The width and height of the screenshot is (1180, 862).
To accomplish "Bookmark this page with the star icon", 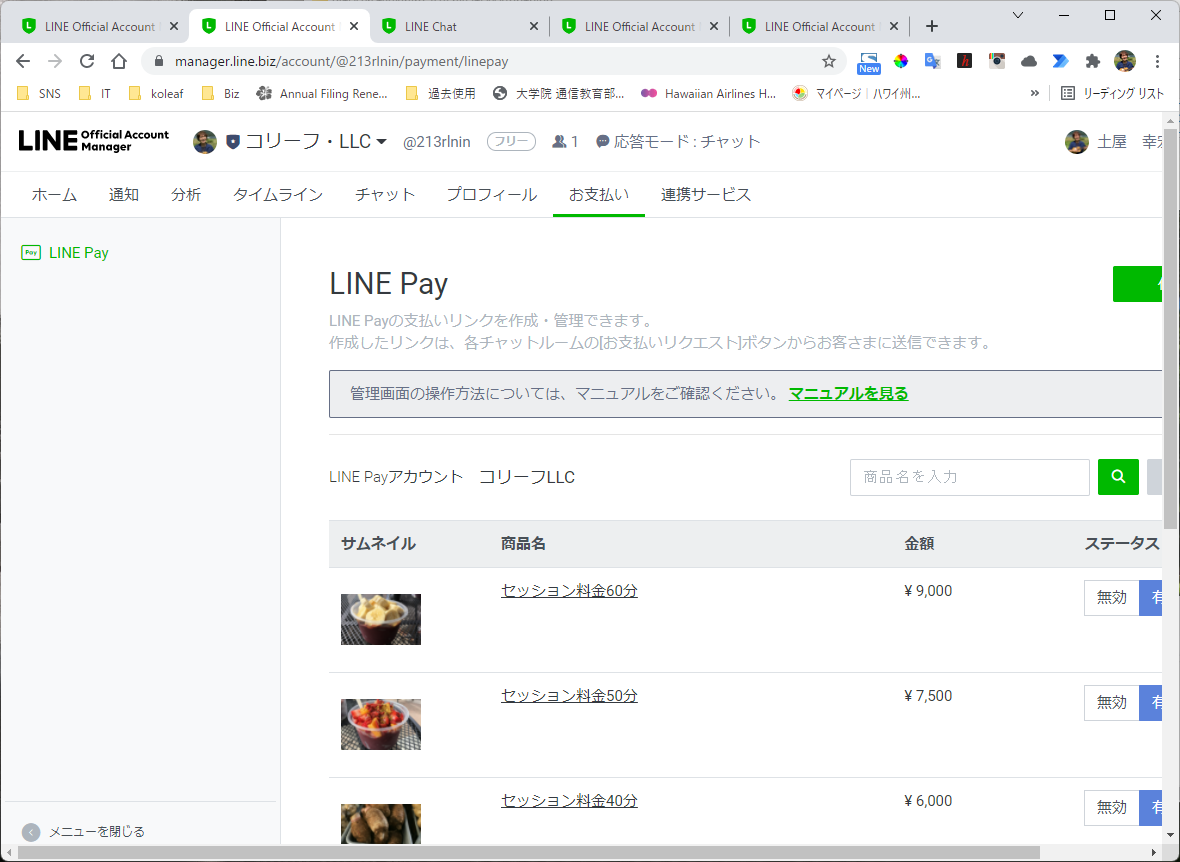I will (829, 61).
